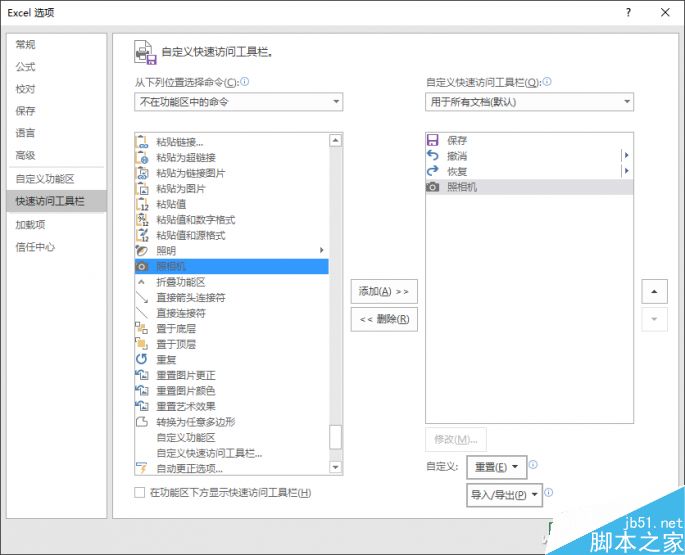
Task: Click command list scrollbar down arrow
Action: [336, 467]
